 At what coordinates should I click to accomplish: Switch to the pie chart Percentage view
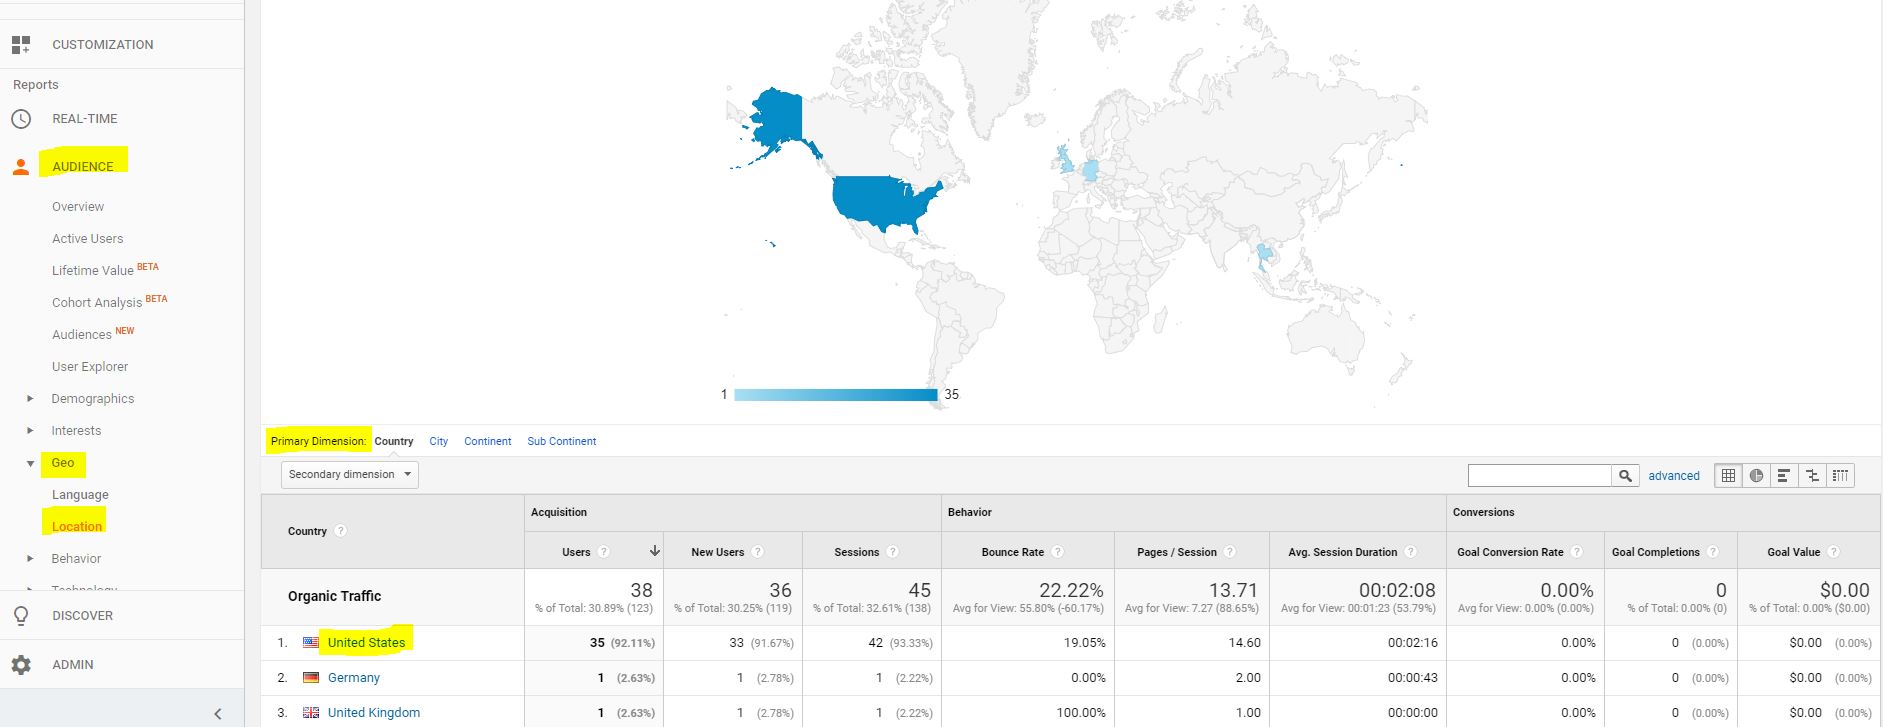tap(1756, 476)
